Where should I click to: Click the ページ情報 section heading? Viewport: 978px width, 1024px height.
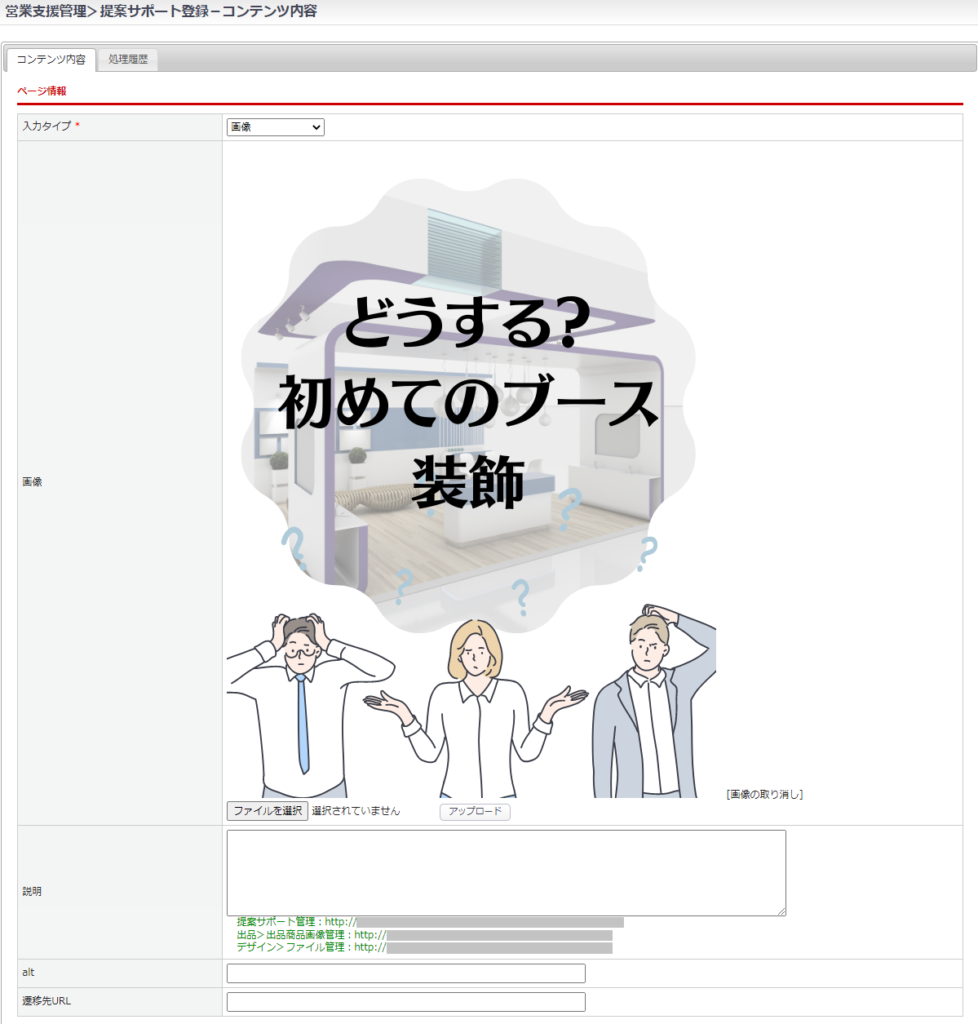[42, 91]
